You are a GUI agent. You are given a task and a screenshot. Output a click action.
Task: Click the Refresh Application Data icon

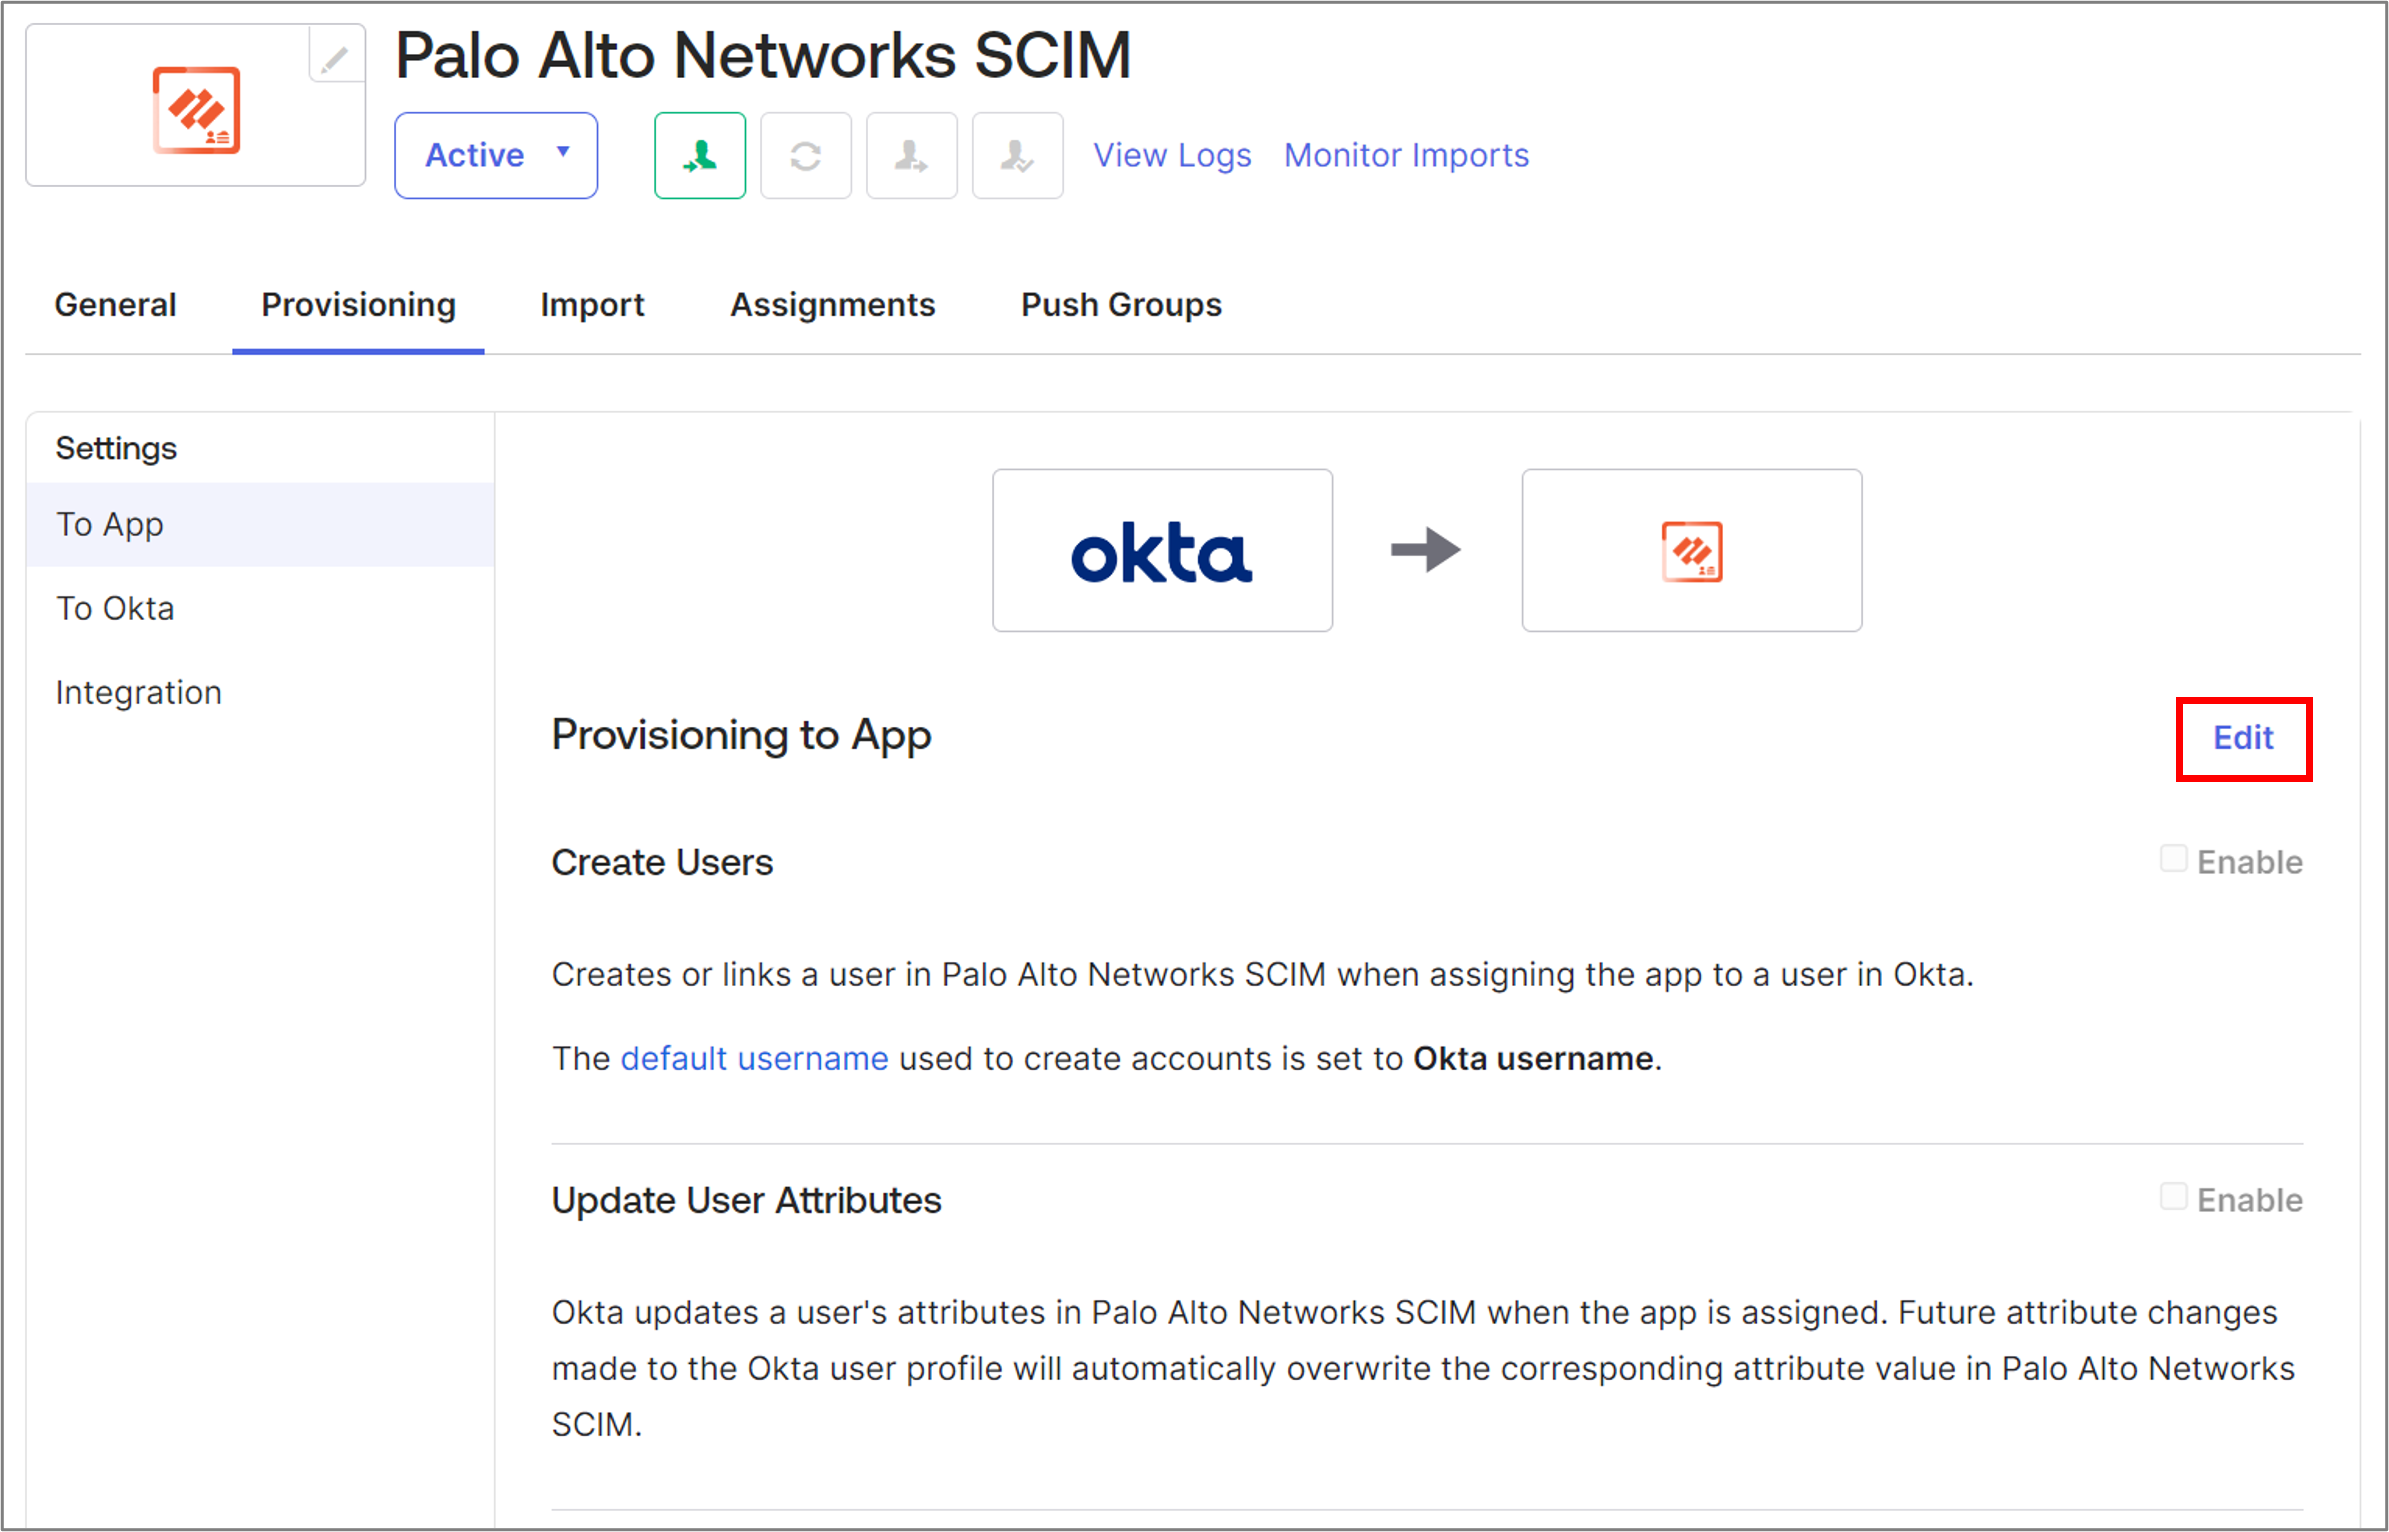(x=806, y=156)
